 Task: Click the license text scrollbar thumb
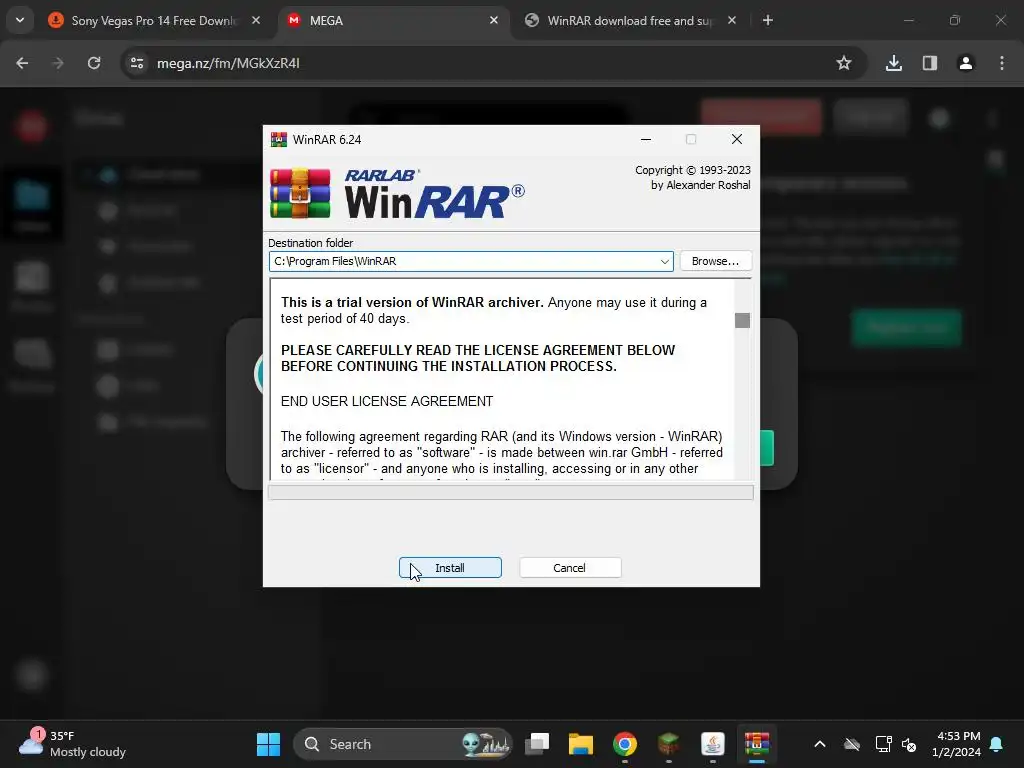click(743, 320)
